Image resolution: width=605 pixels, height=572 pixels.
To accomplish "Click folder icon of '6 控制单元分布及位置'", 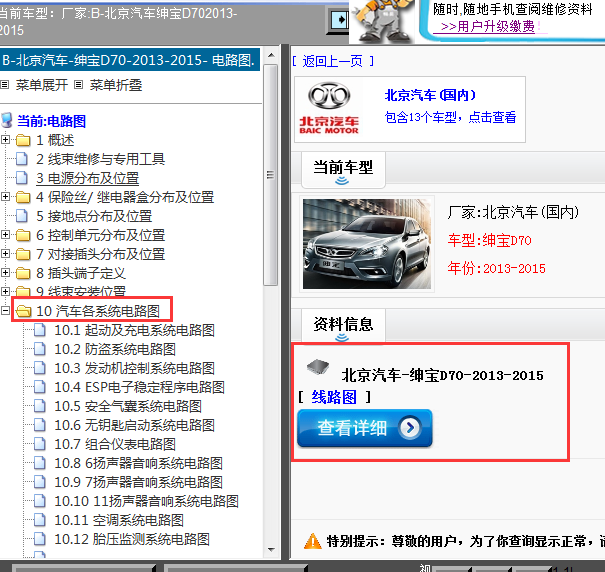I will click(x=23, y=235).
